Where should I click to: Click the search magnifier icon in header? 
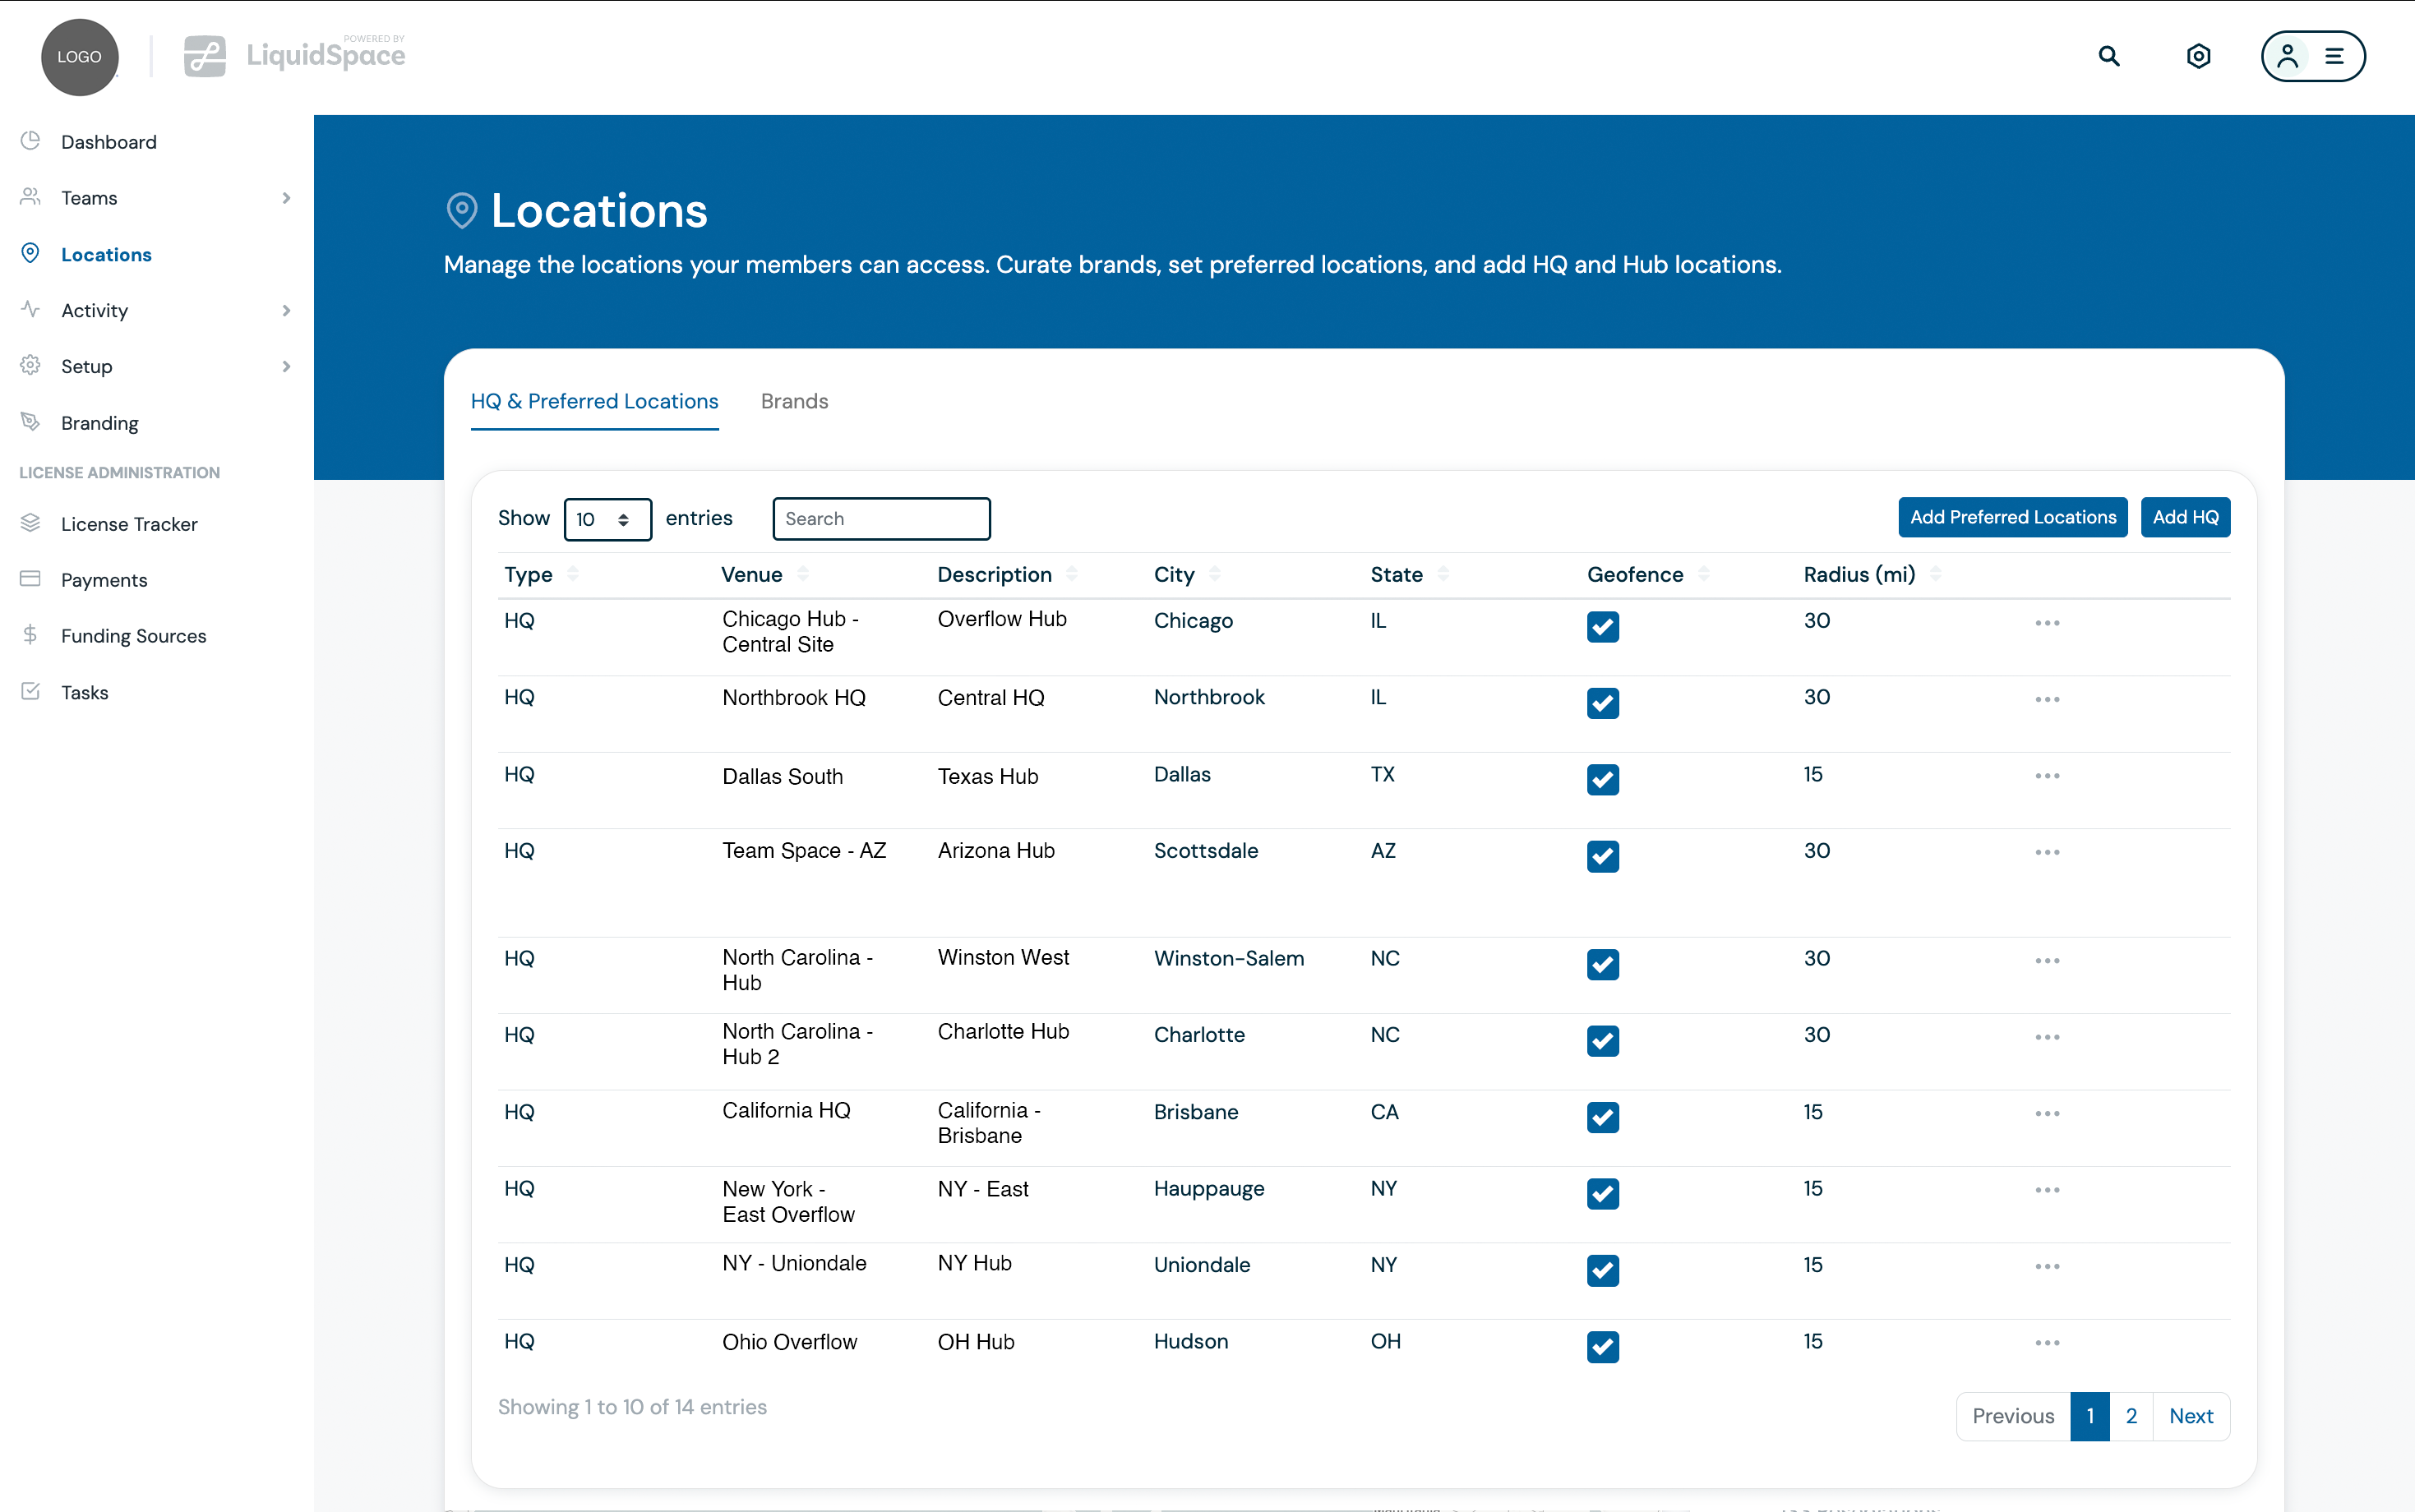coord(2108,56)
